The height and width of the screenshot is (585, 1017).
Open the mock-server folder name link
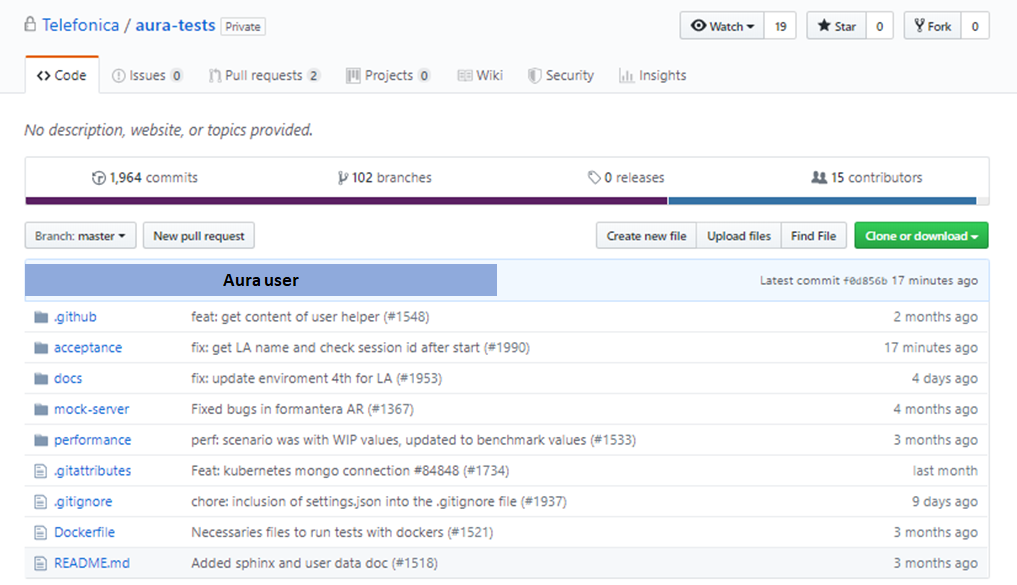click(91, 409)
